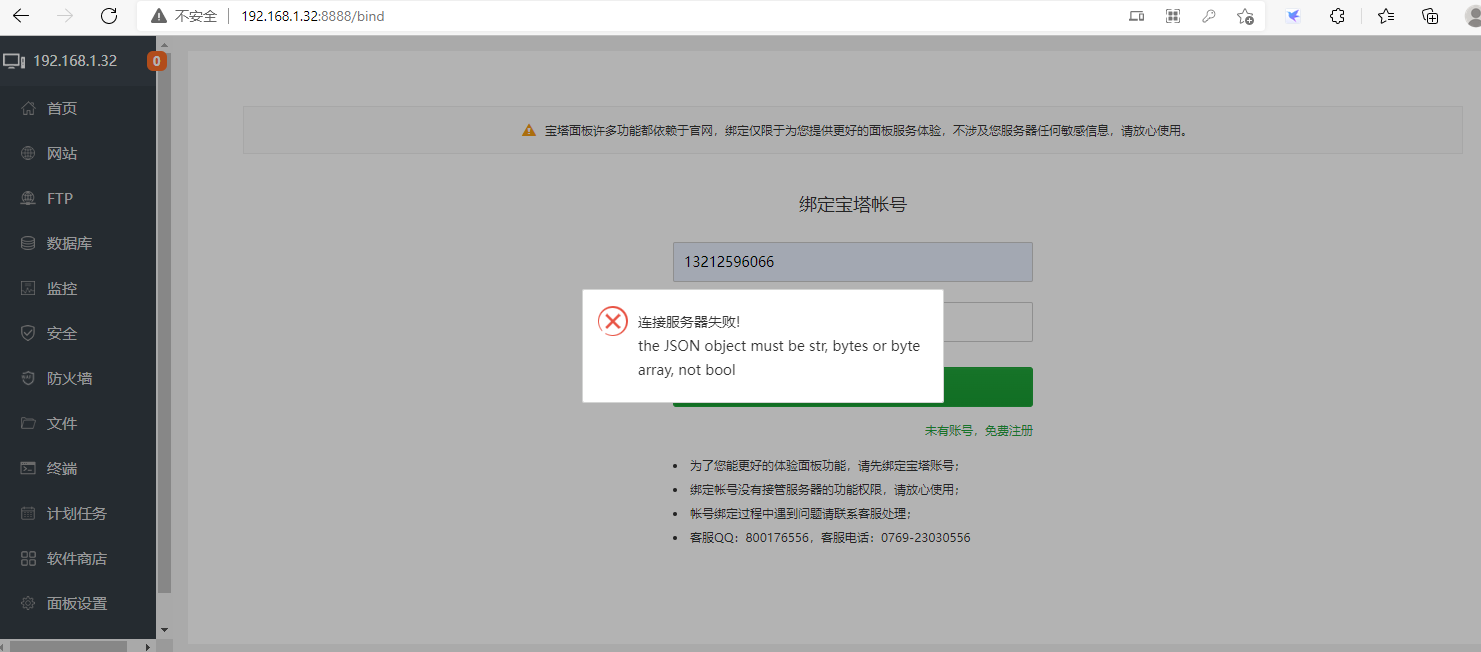Click the blue bird extension icon
Image resolution: width=1481 pixels, height=652 pixels.
tap(1293, 16)
